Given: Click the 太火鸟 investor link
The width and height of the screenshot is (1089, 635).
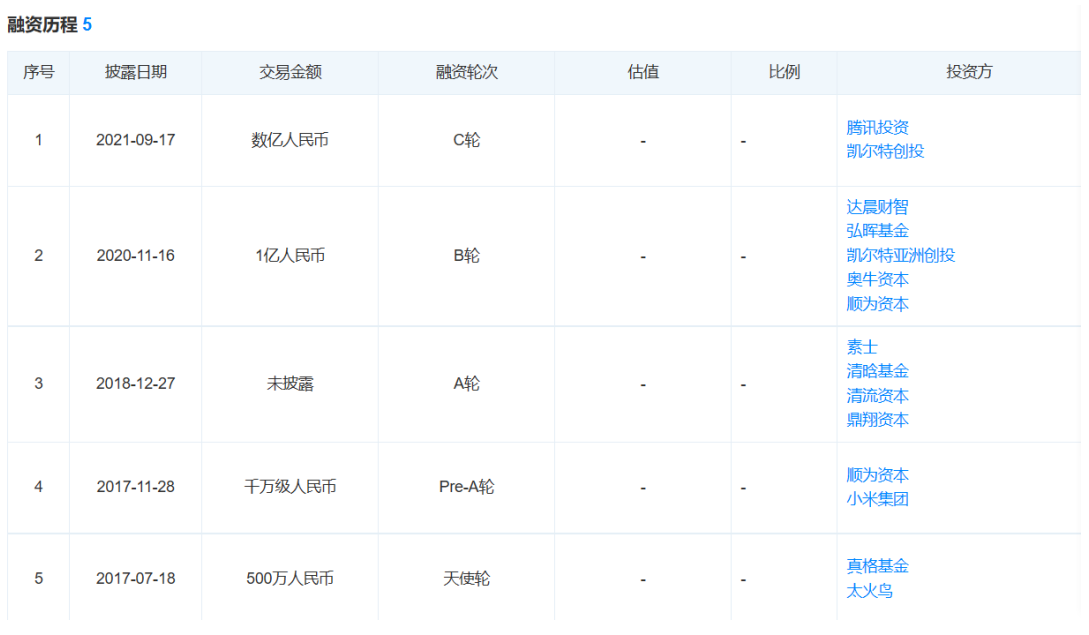Looking at the screenshot, I should point(869,590).
